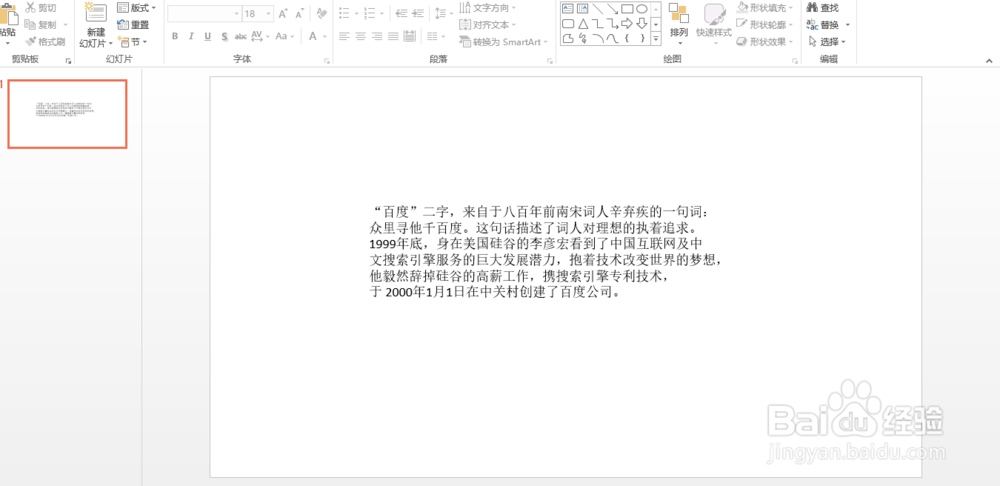Align text right
1000x486 pixels.
coord(378,36)
